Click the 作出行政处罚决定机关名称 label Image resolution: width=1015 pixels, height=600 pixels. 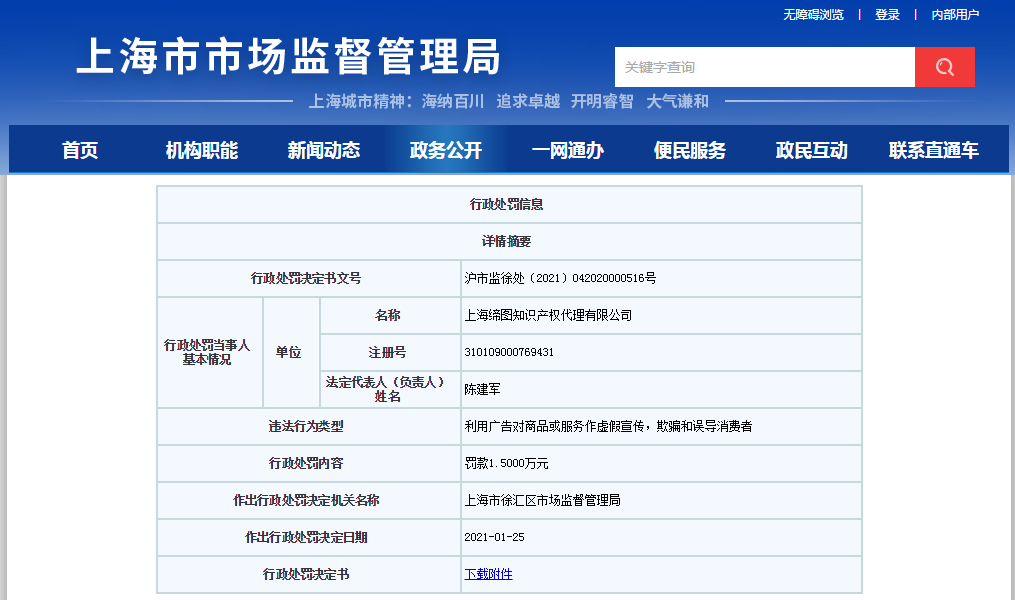[306, 500]
